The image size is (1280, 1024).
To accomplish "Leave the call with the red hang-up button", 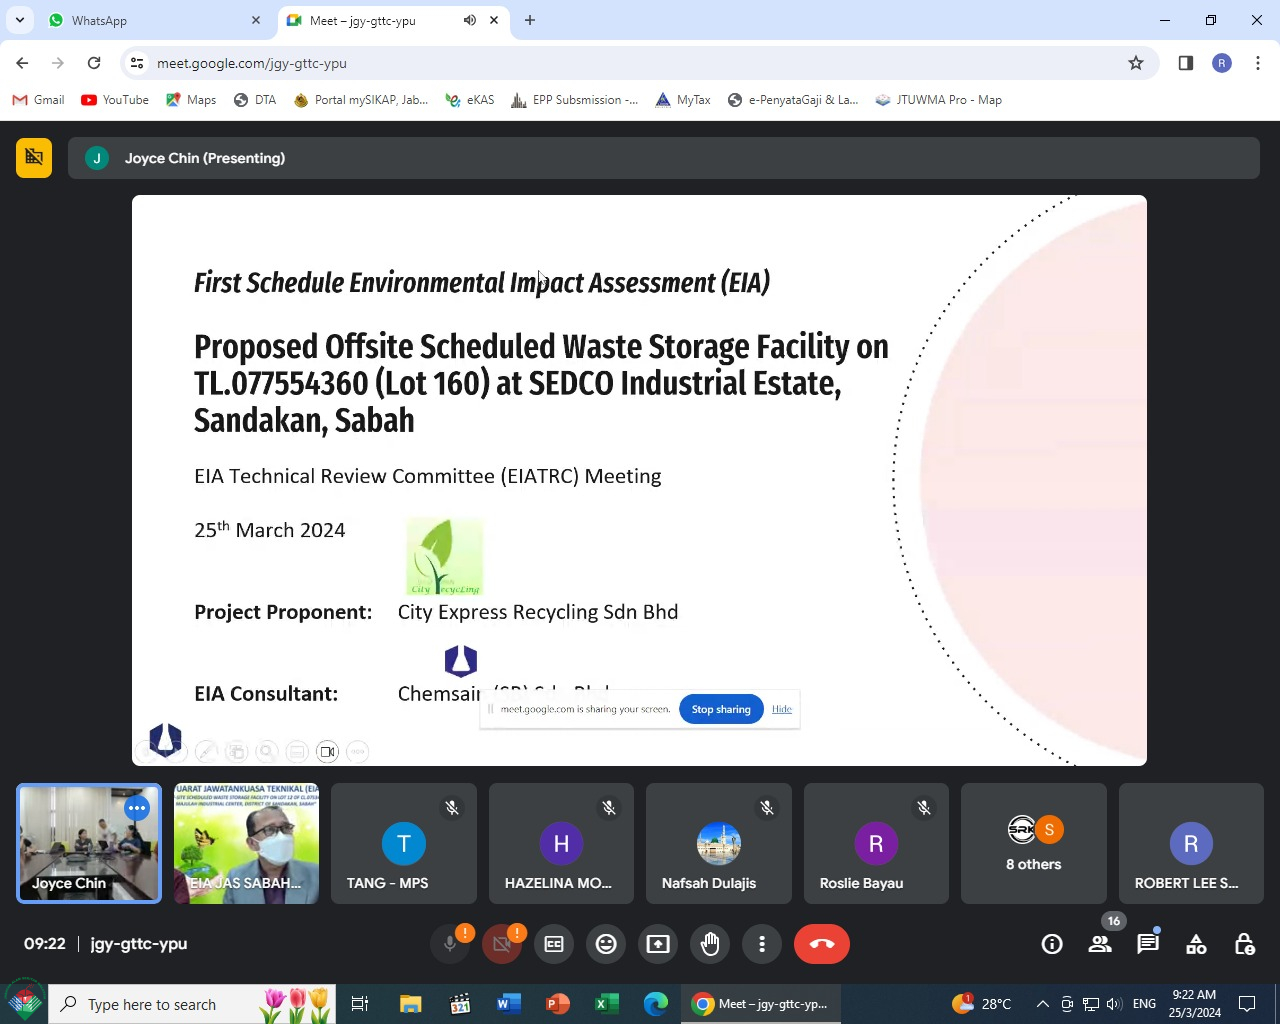I will click(x=822, y=944).
